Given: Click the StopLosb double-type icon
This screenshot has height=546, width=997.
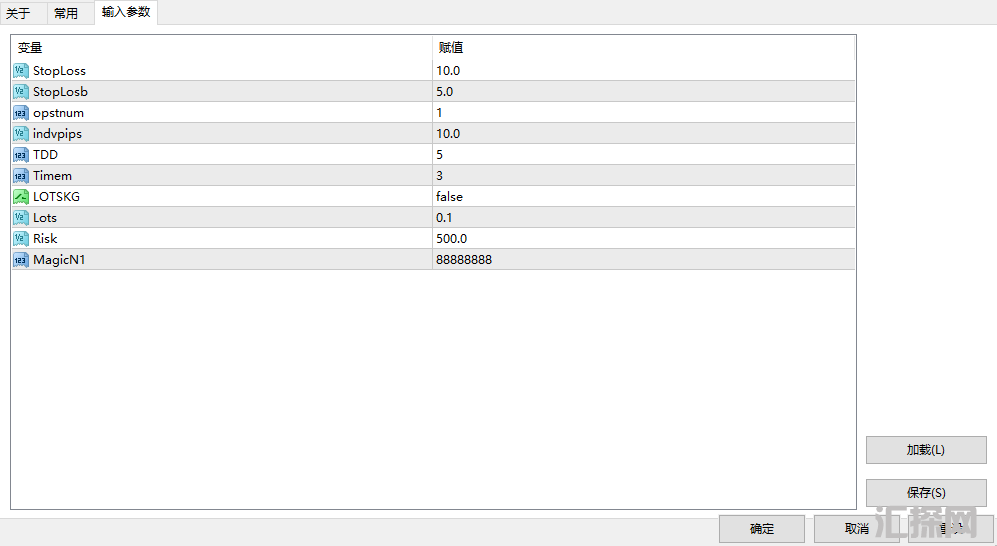Looking at the screenshot, I should [x=21, y=92].
